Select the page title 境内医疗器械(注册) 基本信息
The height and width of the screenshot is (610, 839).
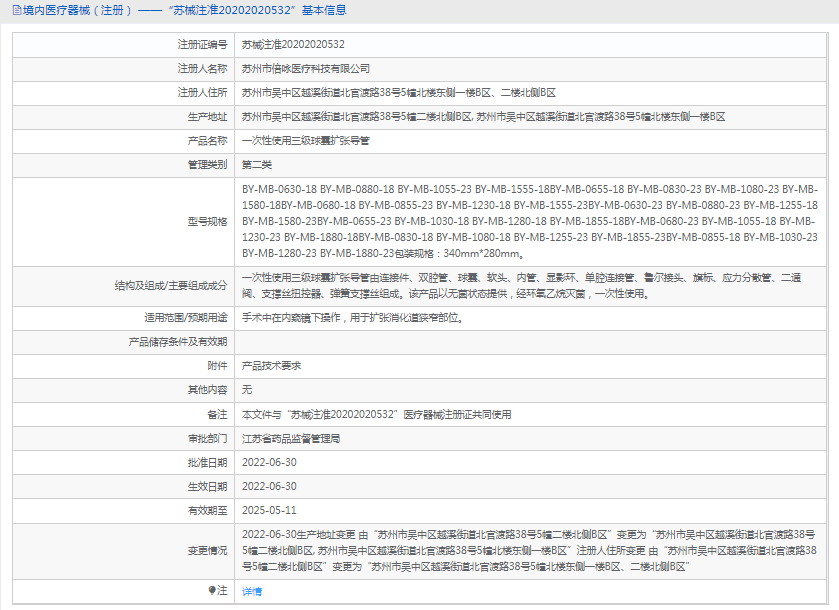coord(185,10)
